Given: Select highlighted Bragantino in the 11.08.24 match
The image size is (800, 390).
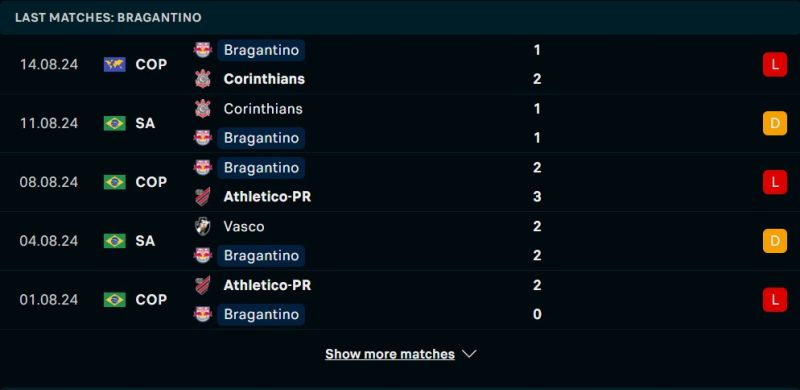Looking at the screenshot, I should (261, 138).
